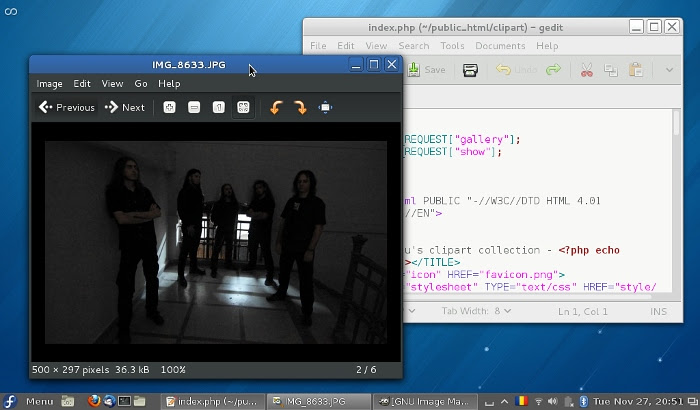Open the View menu in image viewer

tap(112, 84)
